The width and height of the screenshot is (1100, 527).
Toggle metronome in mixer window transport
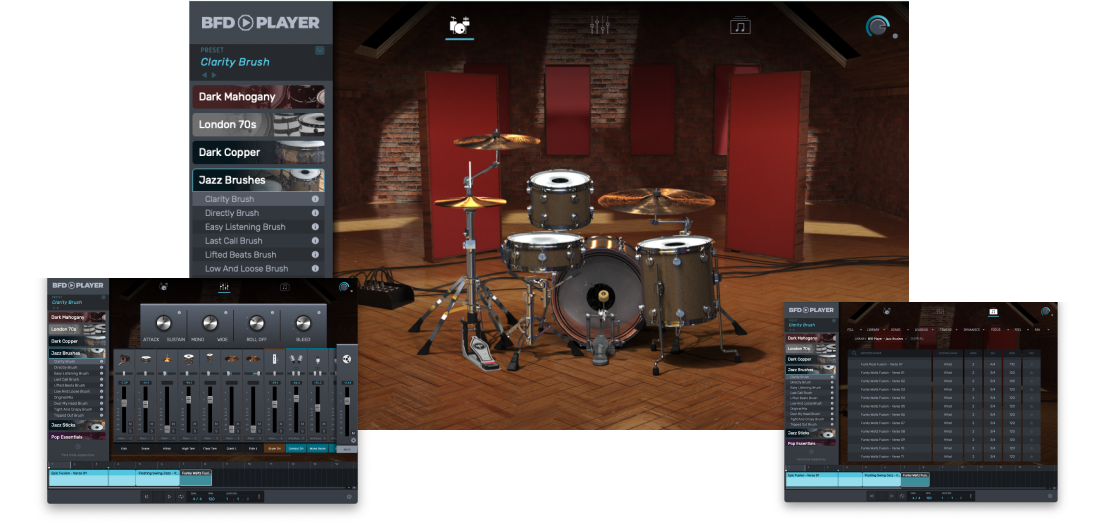pos(259,496)
